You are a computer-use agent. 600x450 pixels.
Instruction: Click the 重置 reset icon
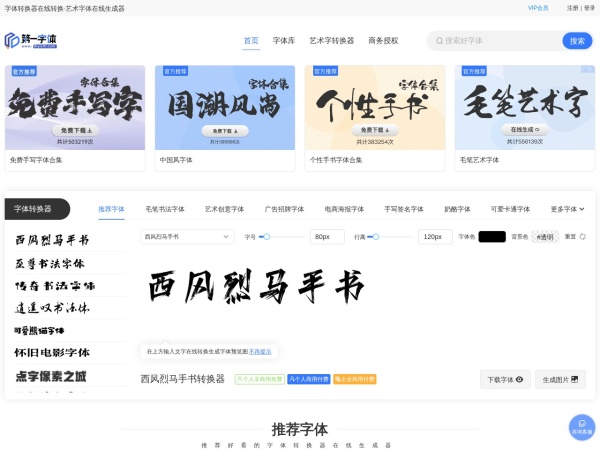582,237
